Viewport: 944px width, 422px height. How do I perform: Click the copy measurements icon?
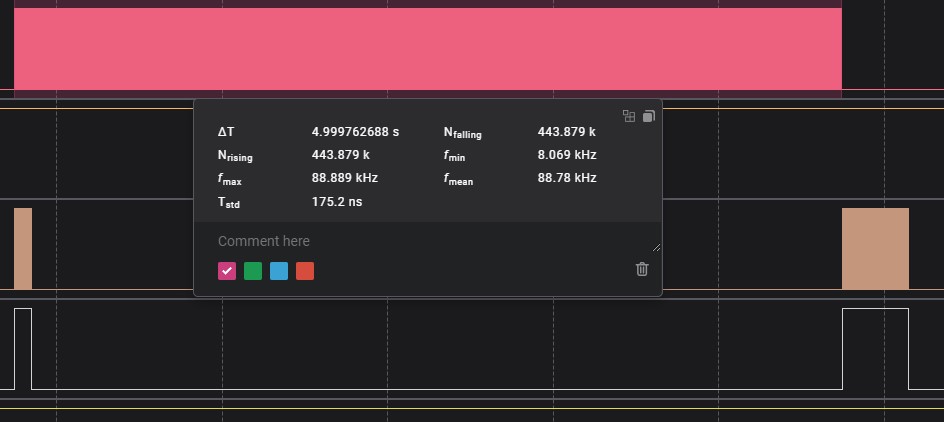click(x=648, y=116)
